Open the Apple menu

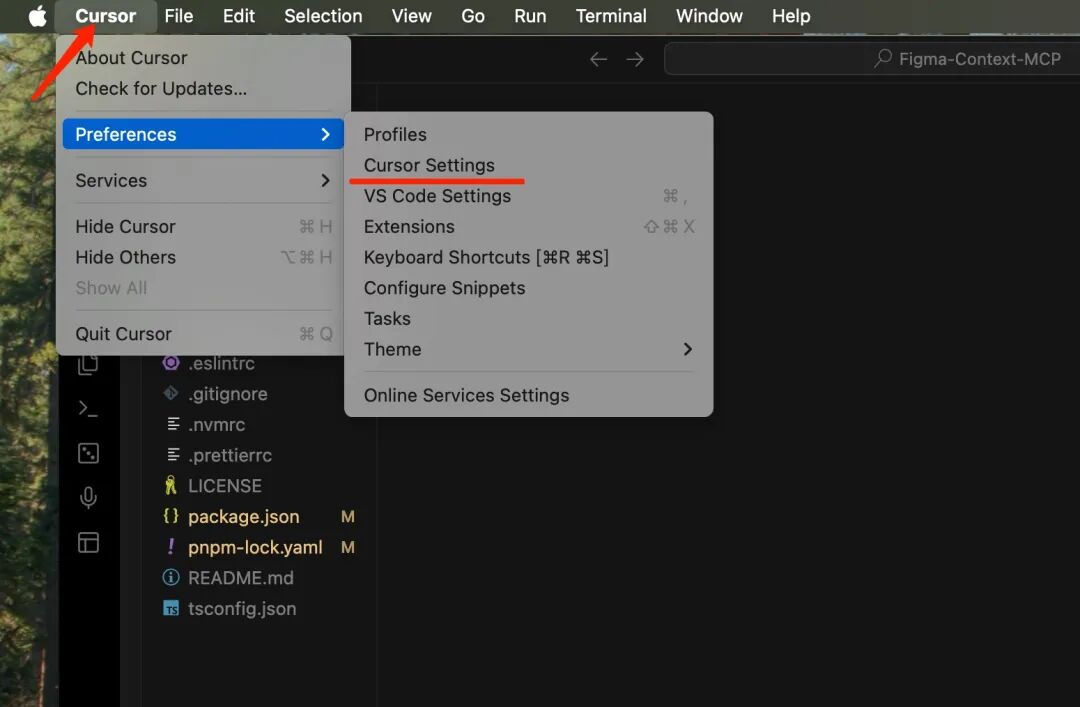(38, 16)
